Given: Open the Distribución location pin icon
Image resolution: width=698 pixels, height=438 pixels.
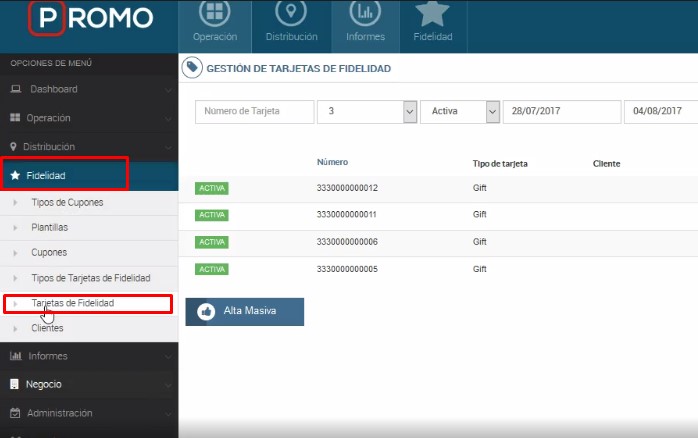Looking at the screenshot, I should coord(290,14).
